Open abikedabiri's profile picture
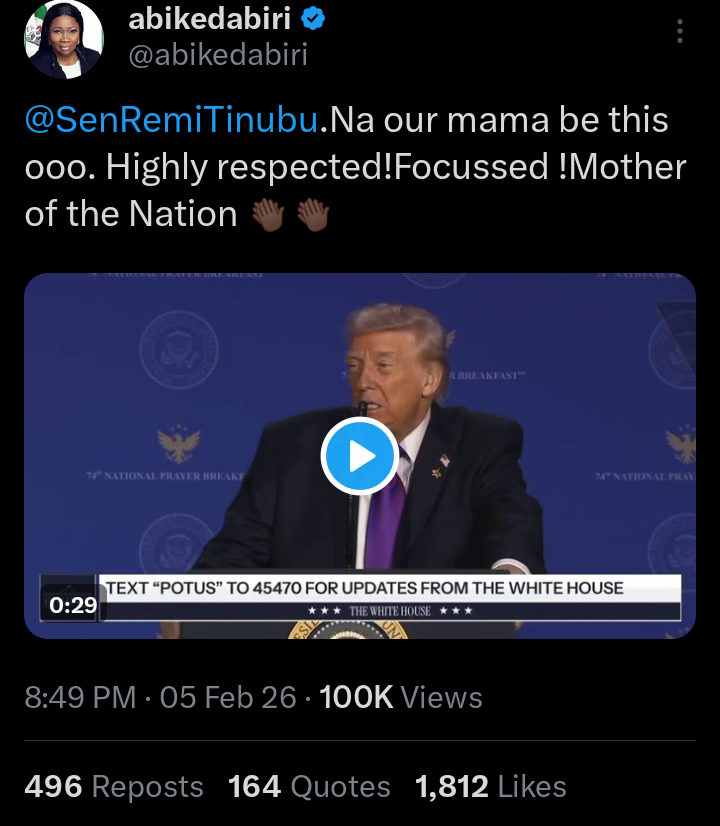720x826 pixels. [x=64, y=40]
